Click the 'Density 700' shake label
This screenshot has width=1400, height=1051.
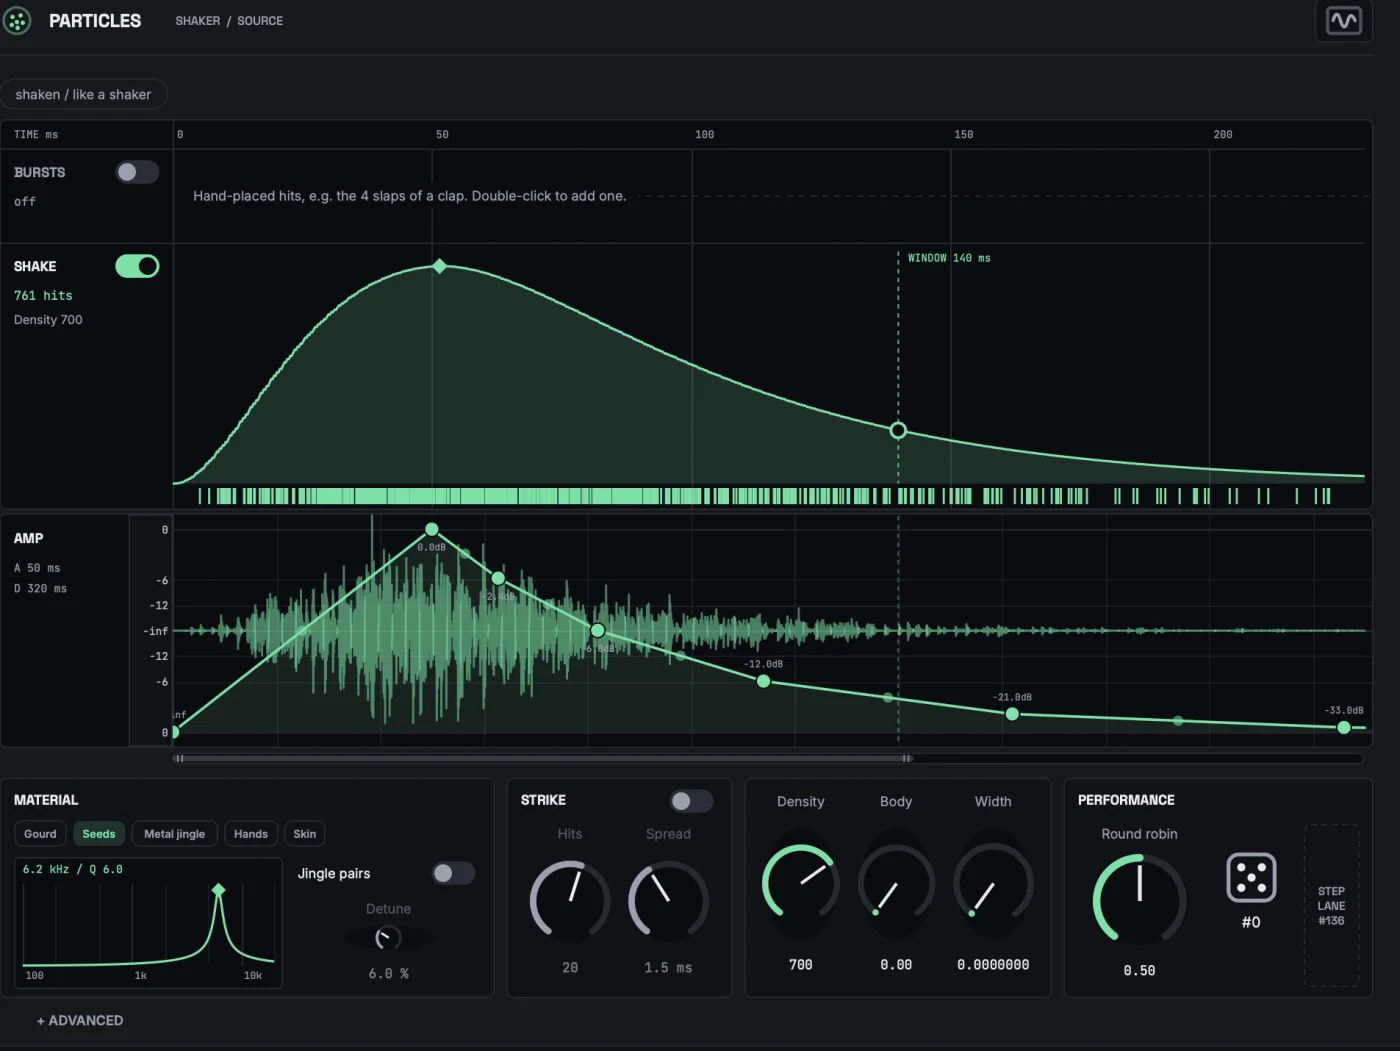(48, 320)
